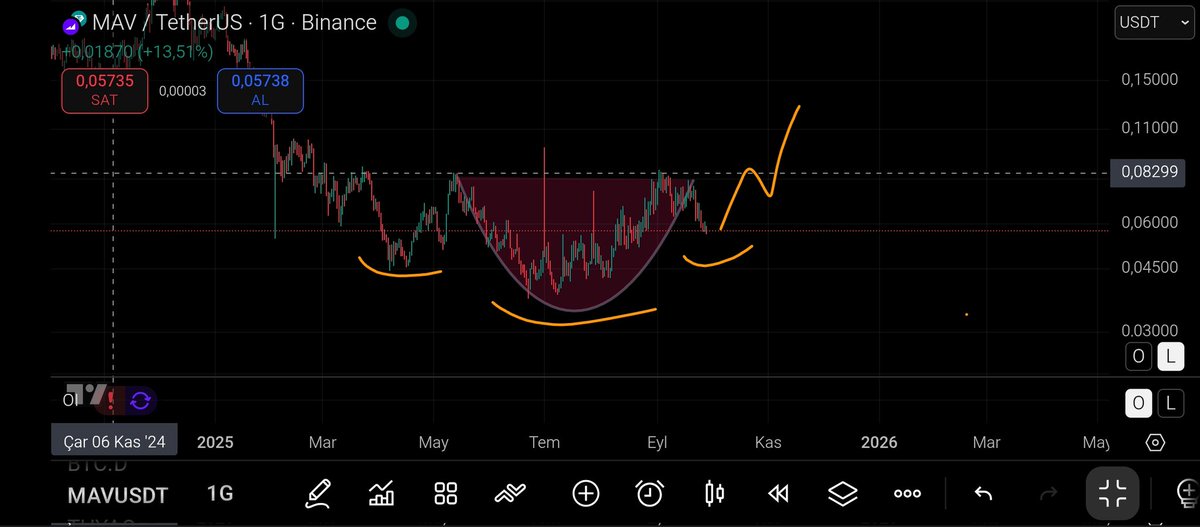Undo last action with the back arrow

click(x=983, y=492)
